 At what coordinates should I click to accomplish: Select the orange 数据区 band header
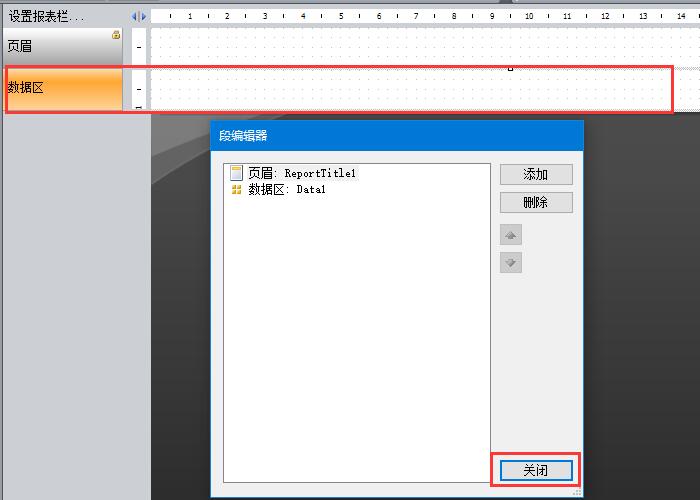tap(60, 88)
